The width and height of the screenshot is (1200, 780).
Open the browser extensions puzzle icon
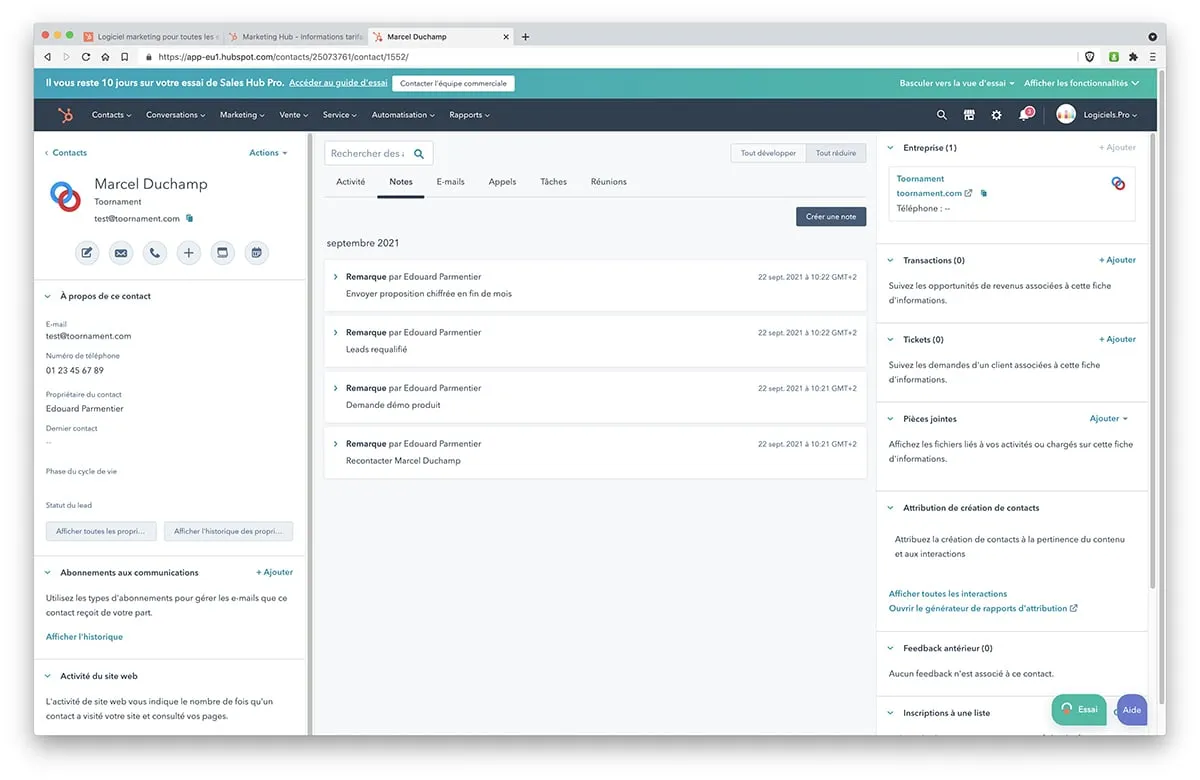click(1133, 57)
